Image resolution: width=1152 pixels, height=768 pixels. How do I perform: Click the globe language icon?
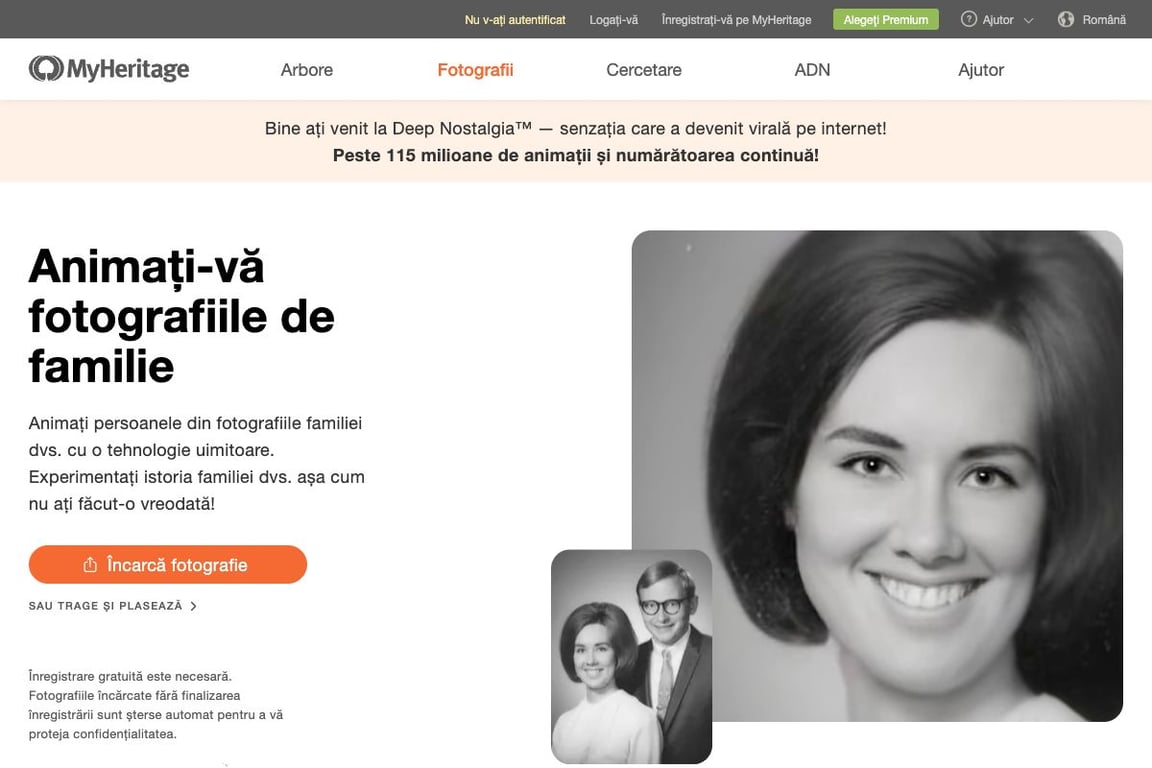pos(1065,19)
